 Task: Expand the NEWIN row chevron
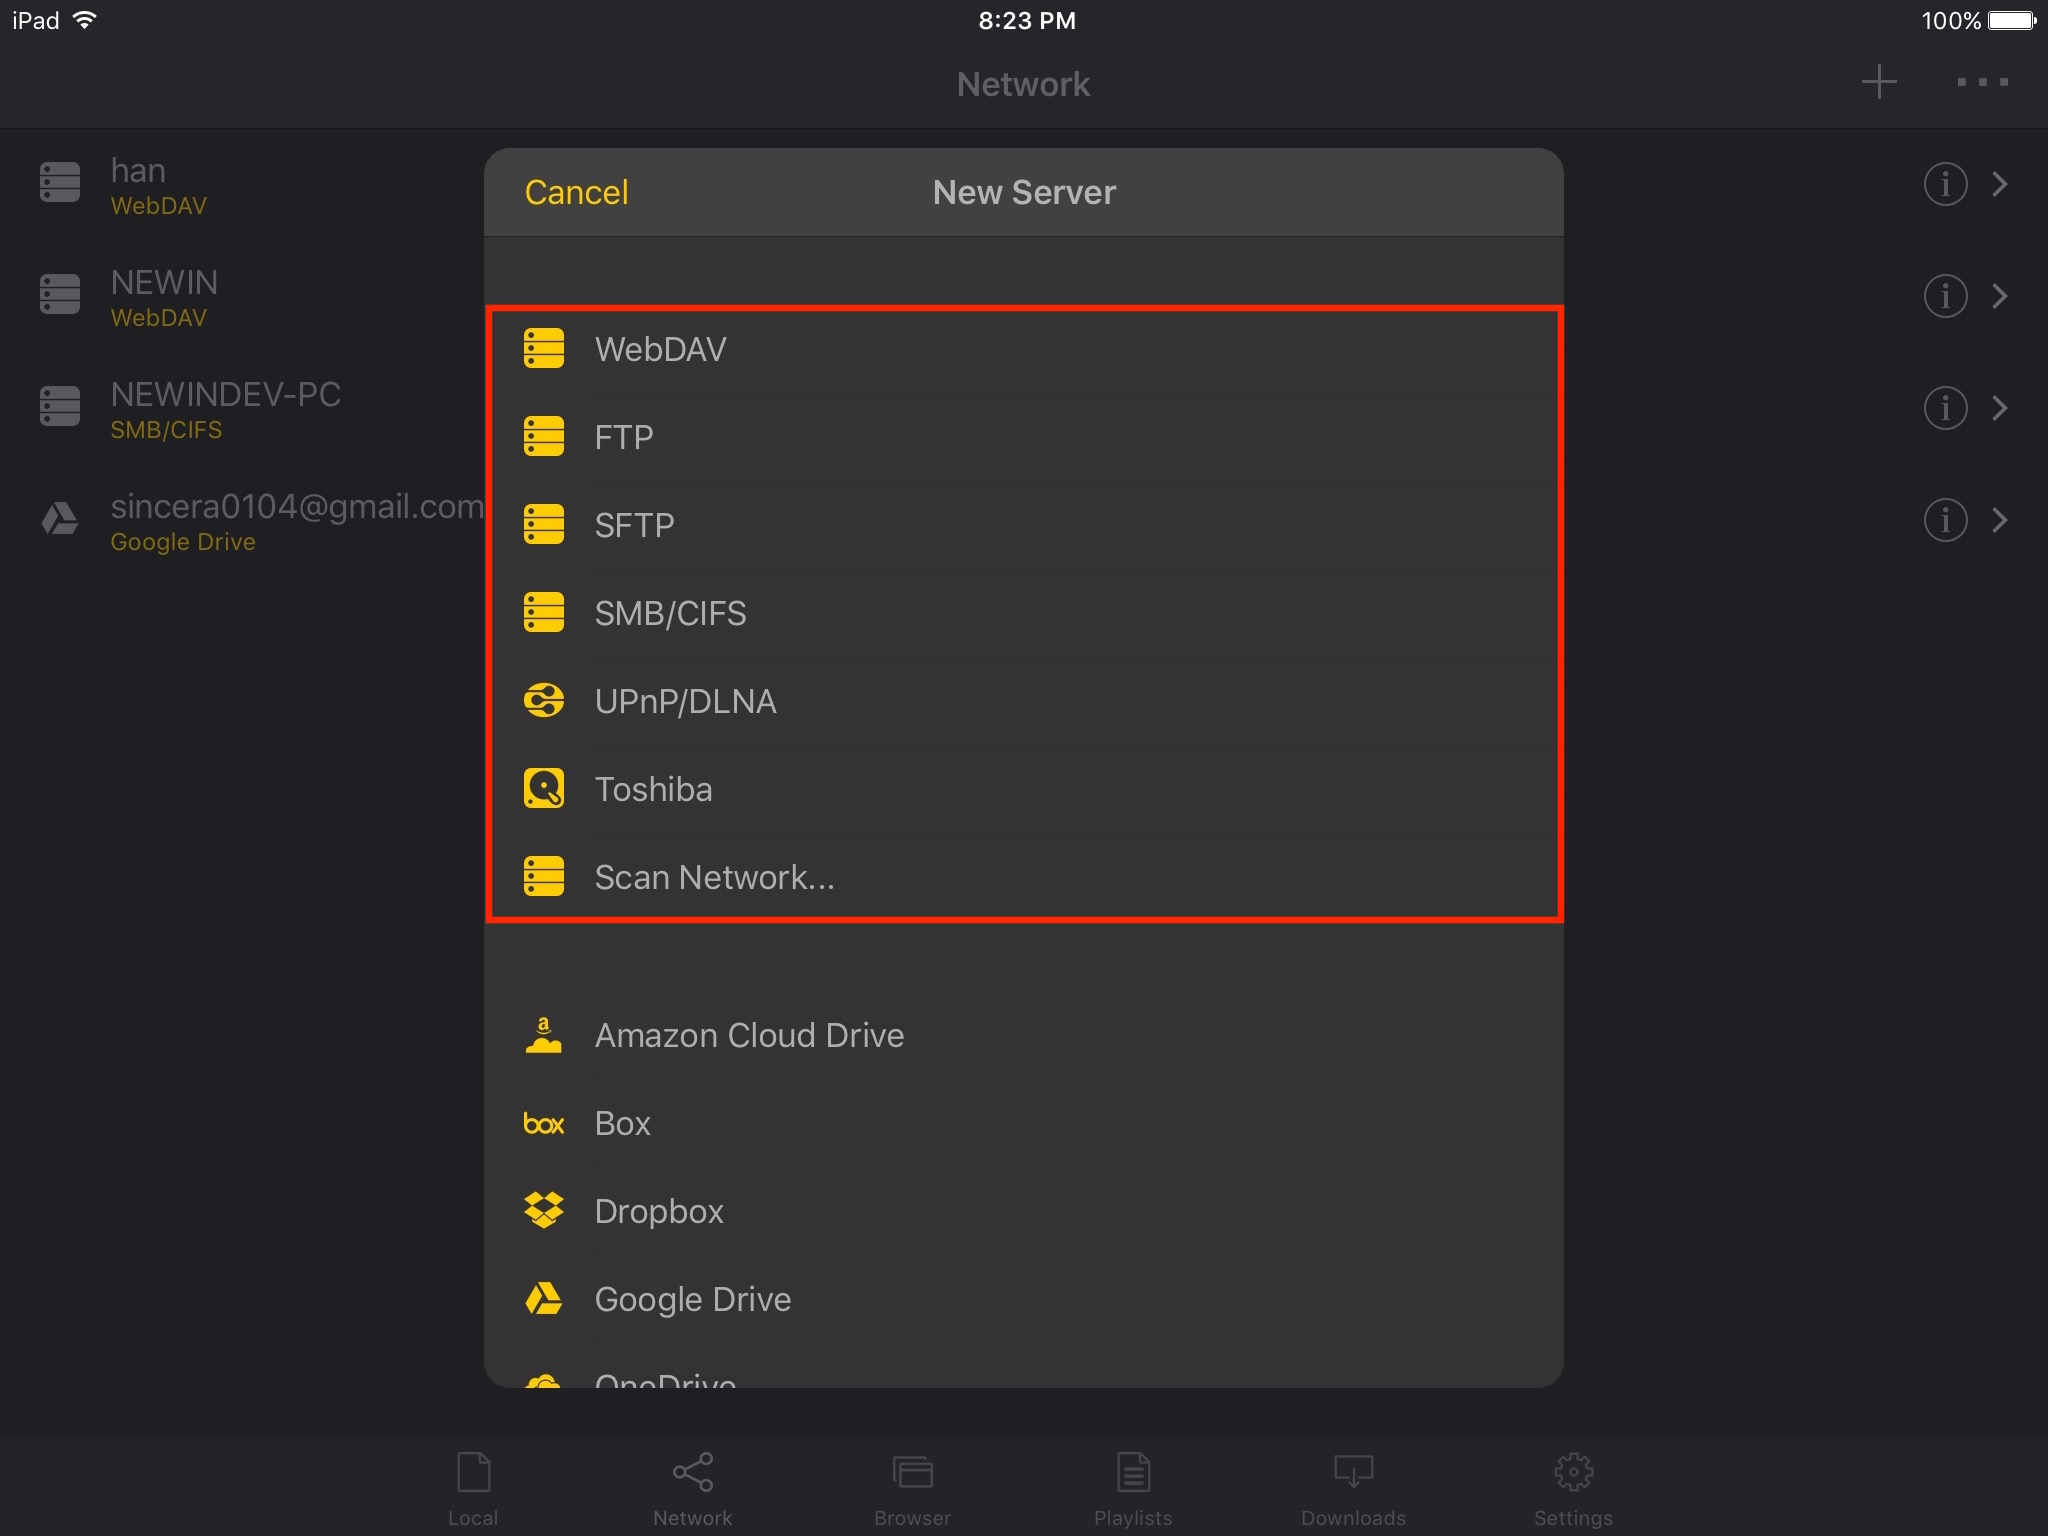click(x=2000, y=296)
